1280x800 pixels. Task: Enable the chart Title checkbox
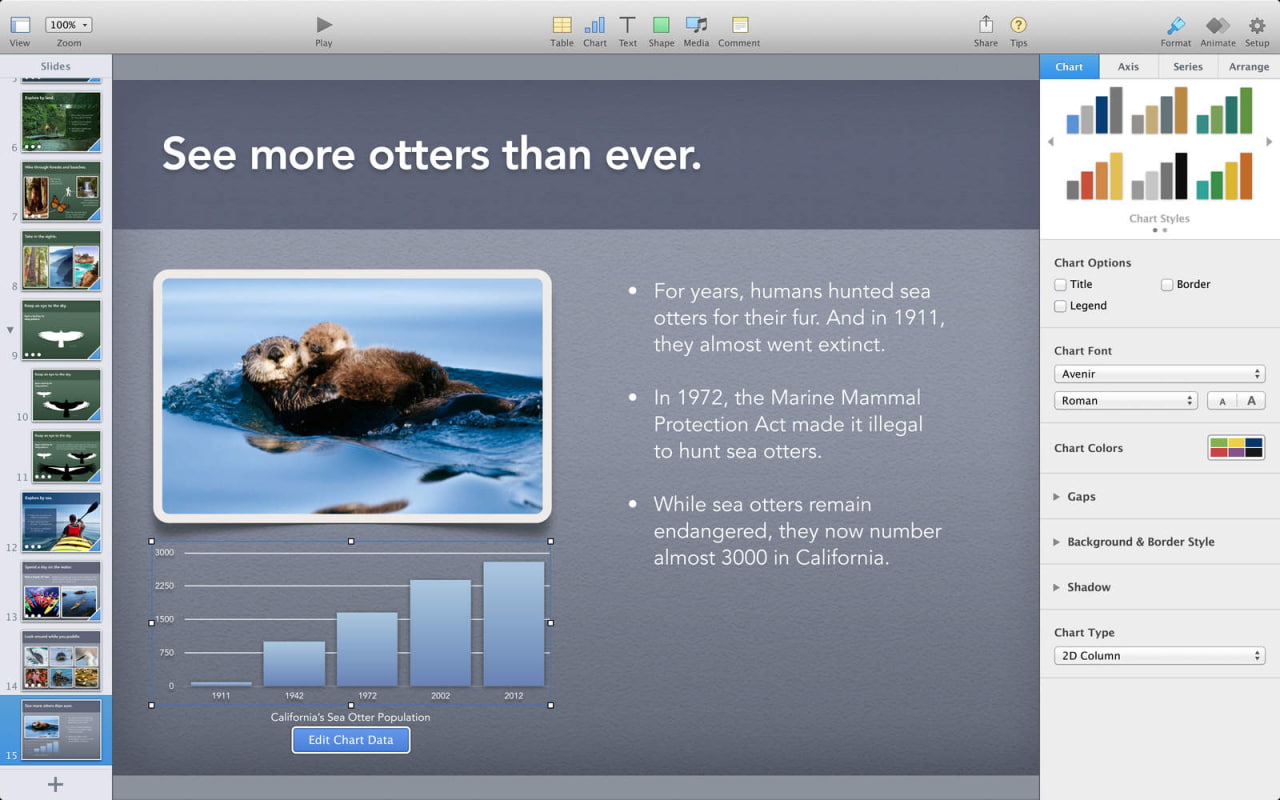coord(1060,285)
